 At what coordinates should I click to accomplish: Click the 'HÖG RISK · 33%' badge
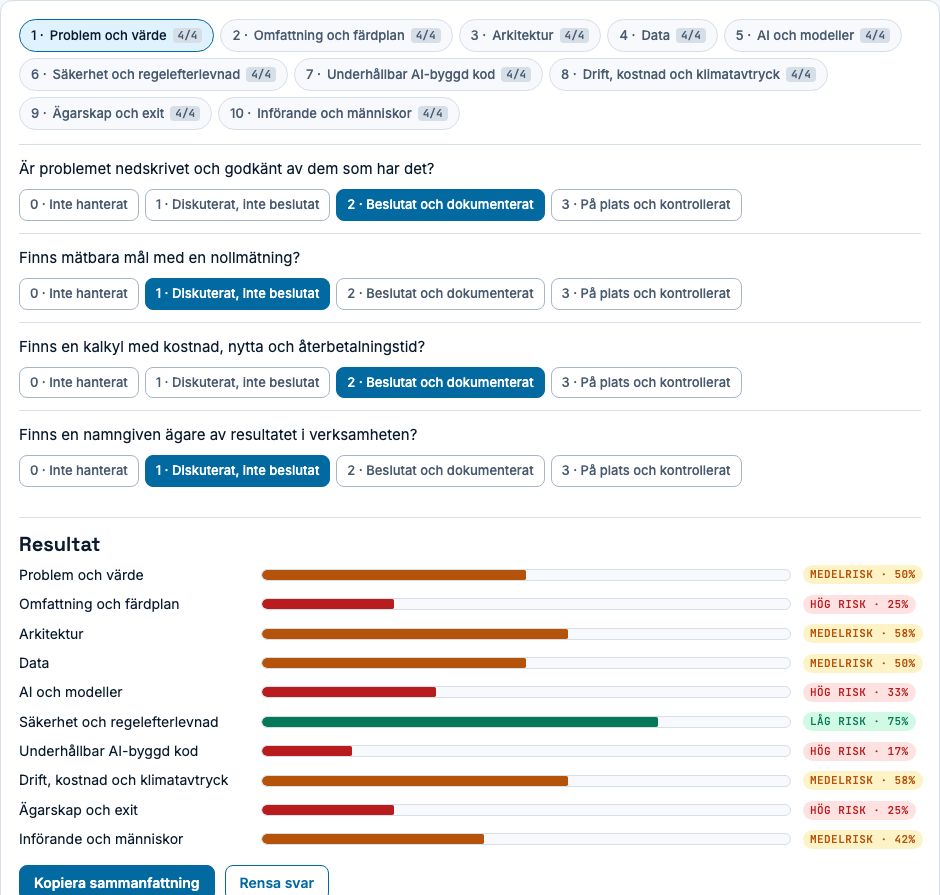click(859, 692)
